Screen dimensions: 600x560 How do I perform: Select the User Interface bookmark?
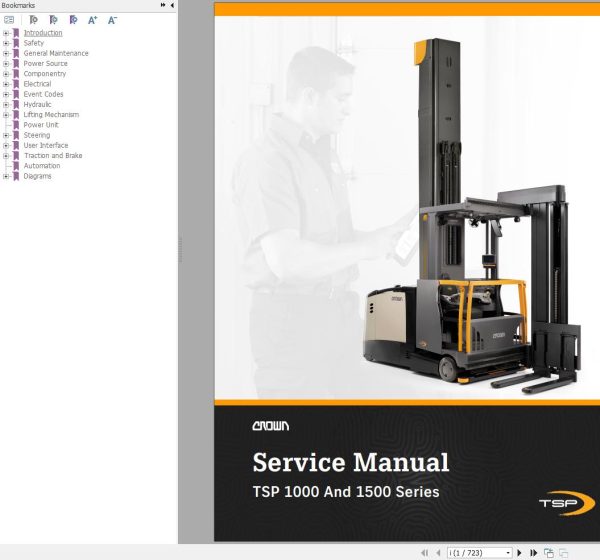(46, 145)
